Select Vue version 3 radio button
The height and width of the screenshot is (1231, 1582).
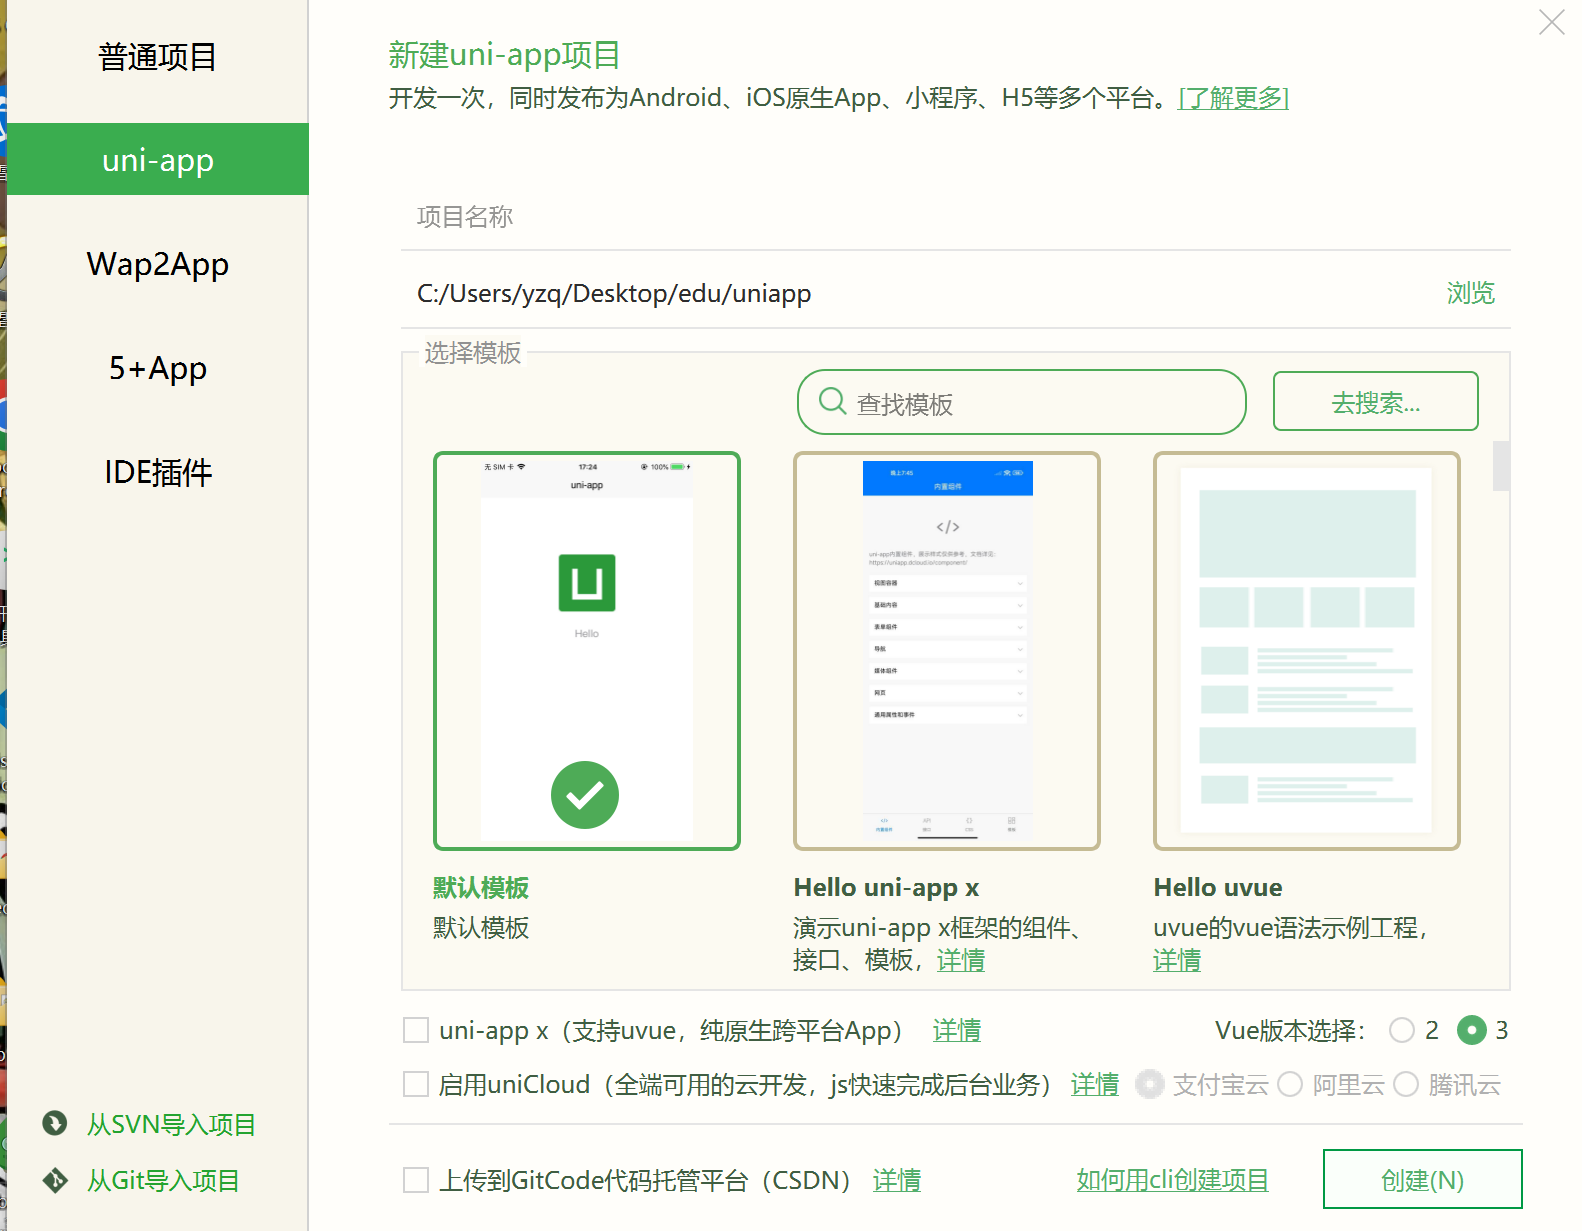pyautogui.click(x=1472, y=1030)
